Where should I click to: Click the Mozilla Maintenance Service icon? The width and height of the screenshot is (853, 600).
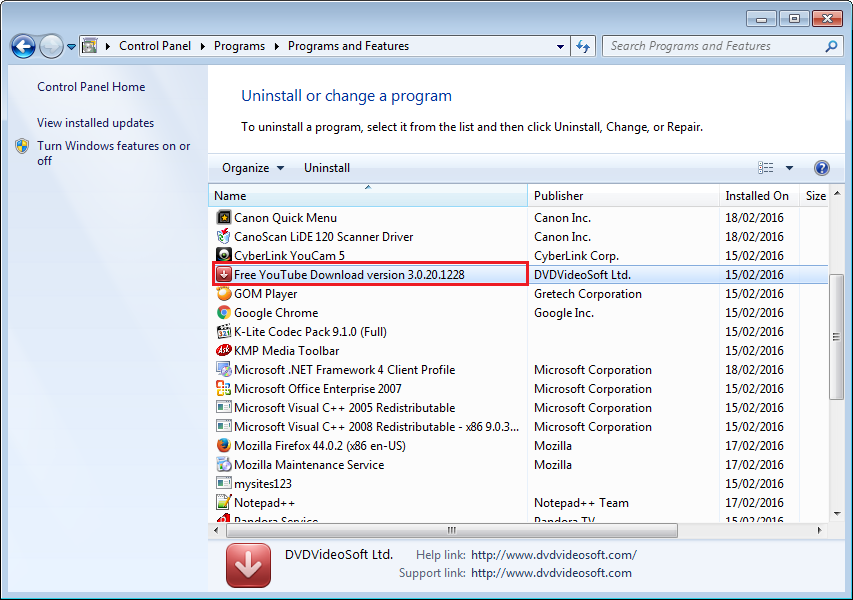[224, 465]
